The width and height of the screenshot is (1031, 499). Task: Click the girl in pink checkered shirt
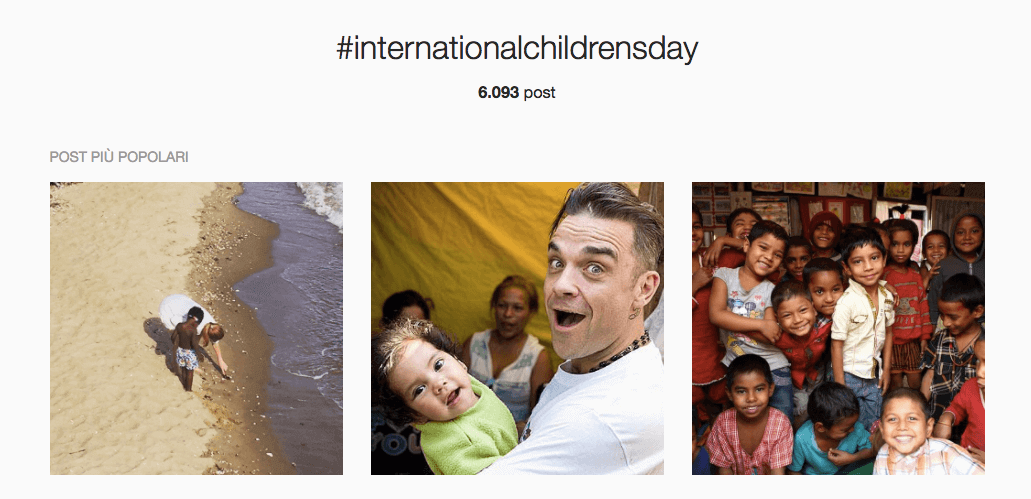click(750, 416)
